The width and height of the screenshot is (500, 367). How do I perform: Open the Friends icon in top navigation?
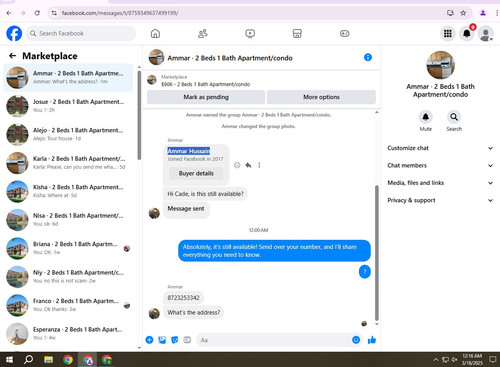(x=203, y=33)
